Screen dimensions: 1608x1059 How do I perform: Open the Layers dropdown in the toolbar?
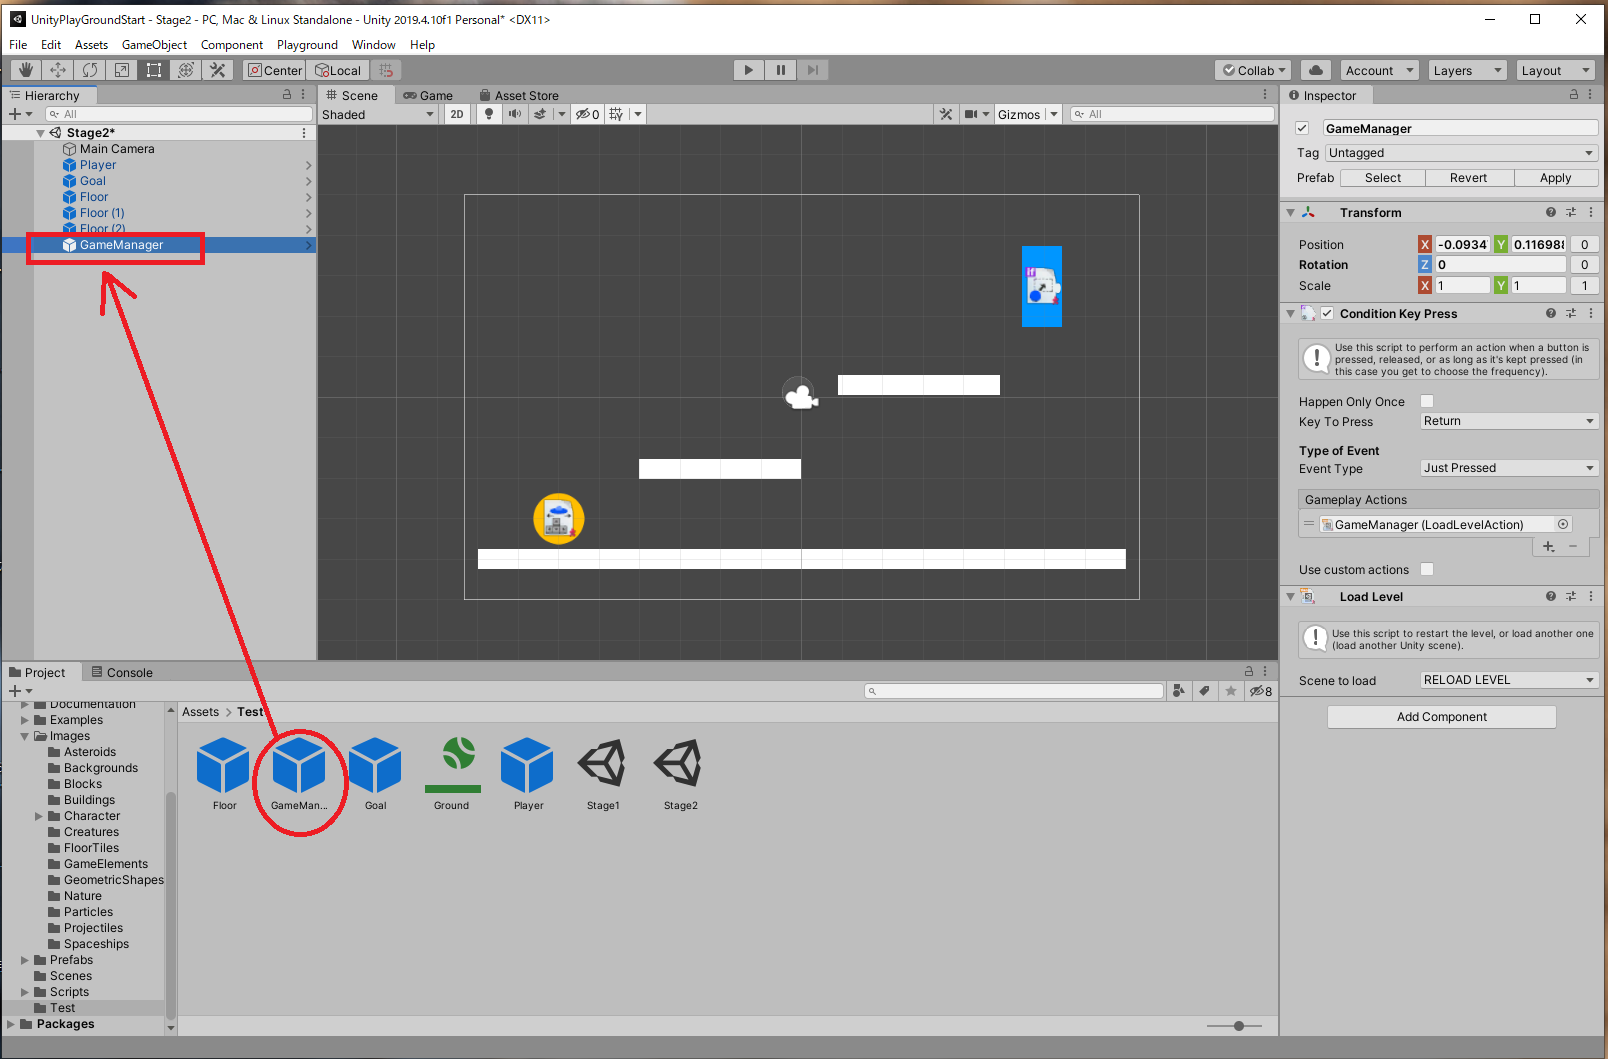pyautogui.click(x=1467, y=70)
